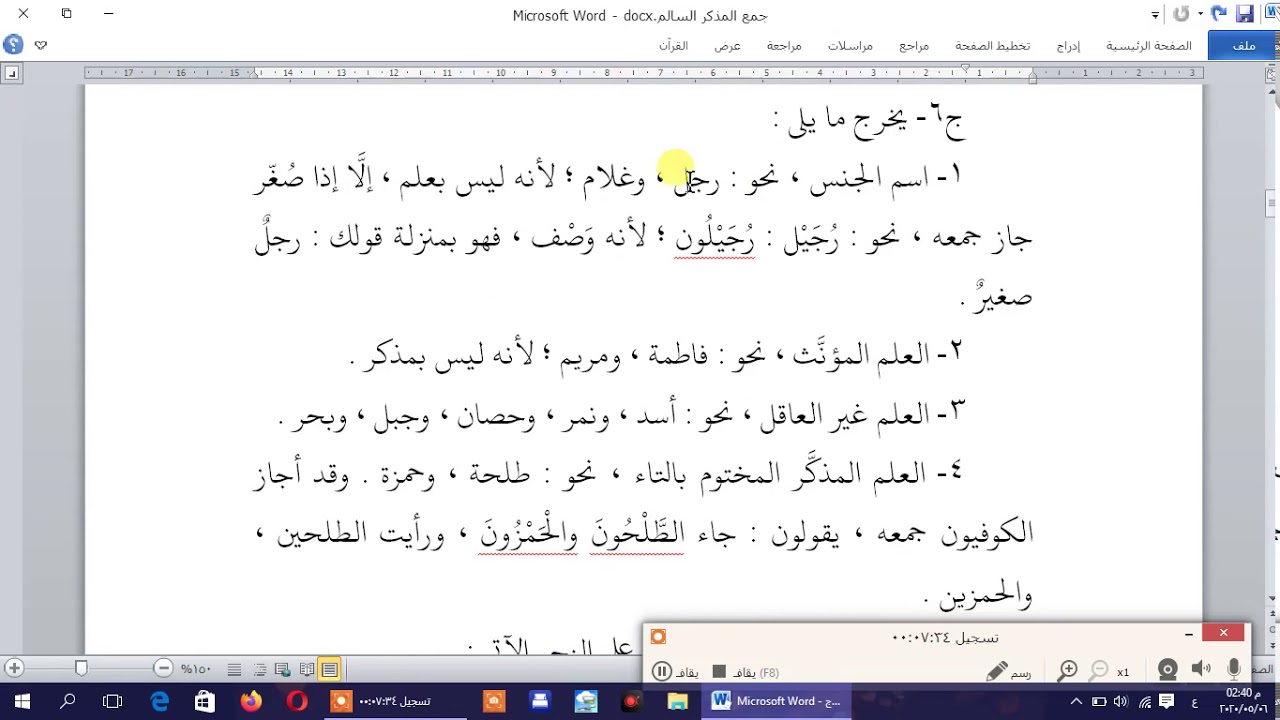Image resolution: width=1280 pixels, height=720 pixels.
Task: Toggle the microphone in the recorder
Action: coord(1234,670)
